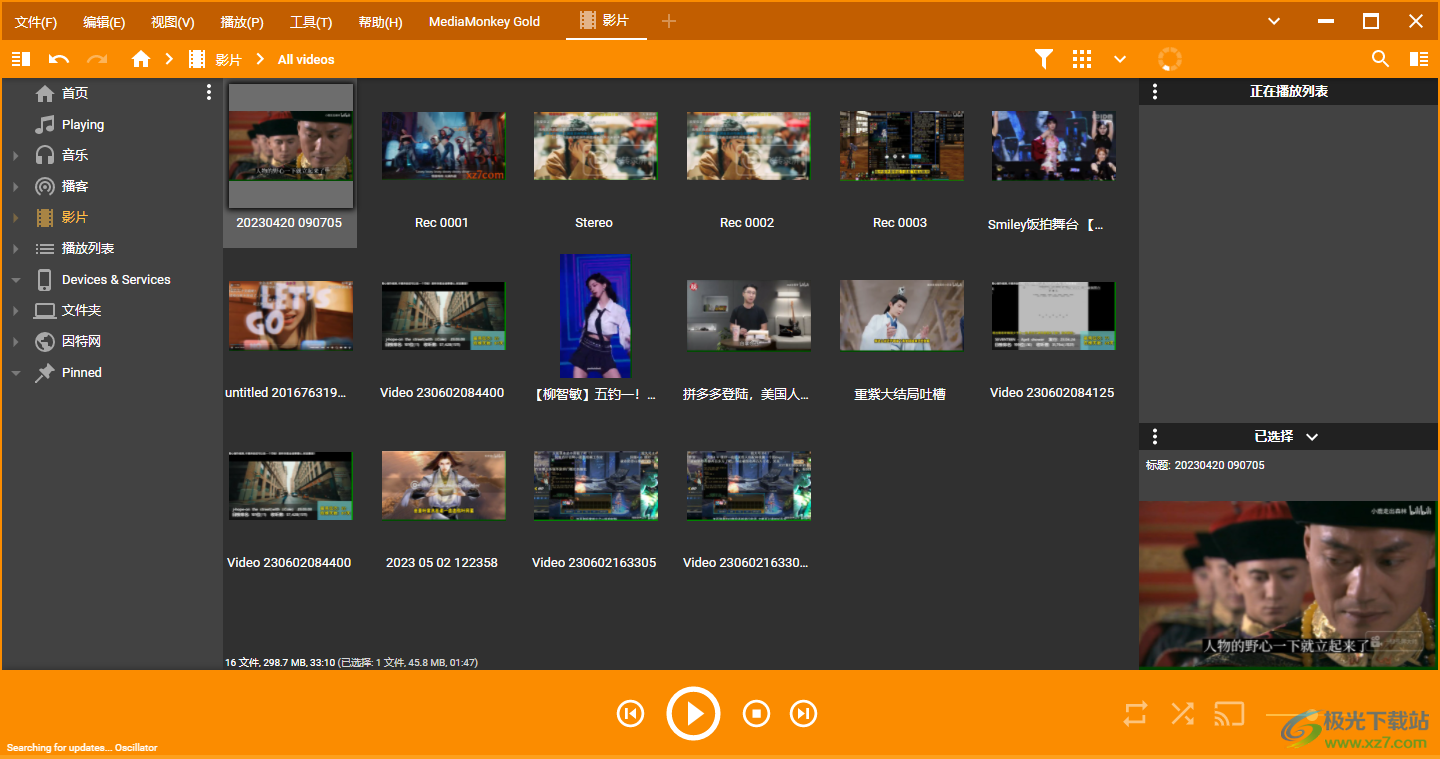
Task: Toggle the left sidebar panel
Action: (x=21, y=59)
